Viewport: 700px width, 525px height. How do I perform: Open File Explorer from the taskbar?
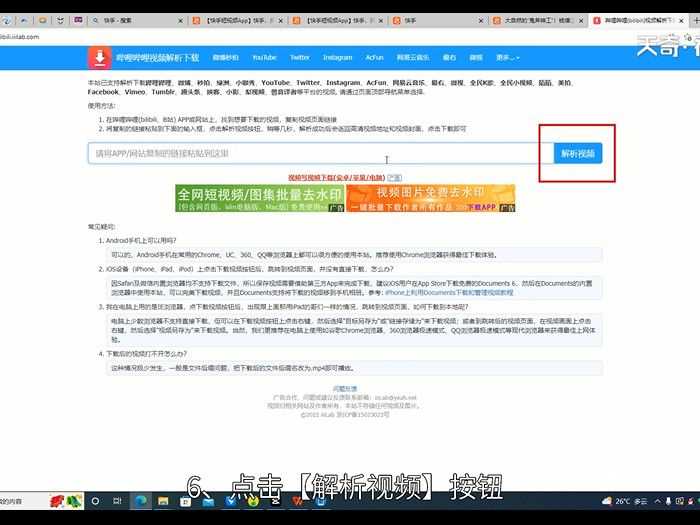pyautogui.click(x=163, y=501)
